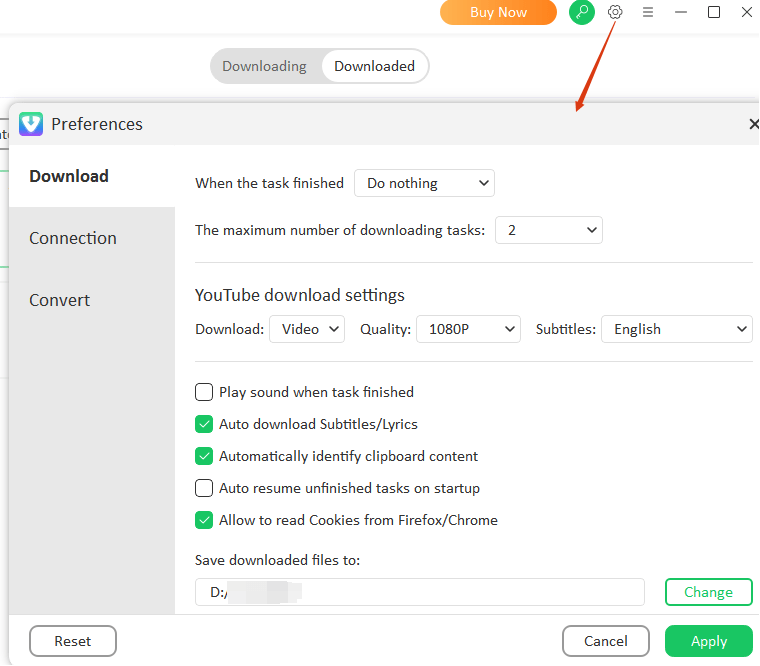Open settings via the gear icon

click(615, 12)
